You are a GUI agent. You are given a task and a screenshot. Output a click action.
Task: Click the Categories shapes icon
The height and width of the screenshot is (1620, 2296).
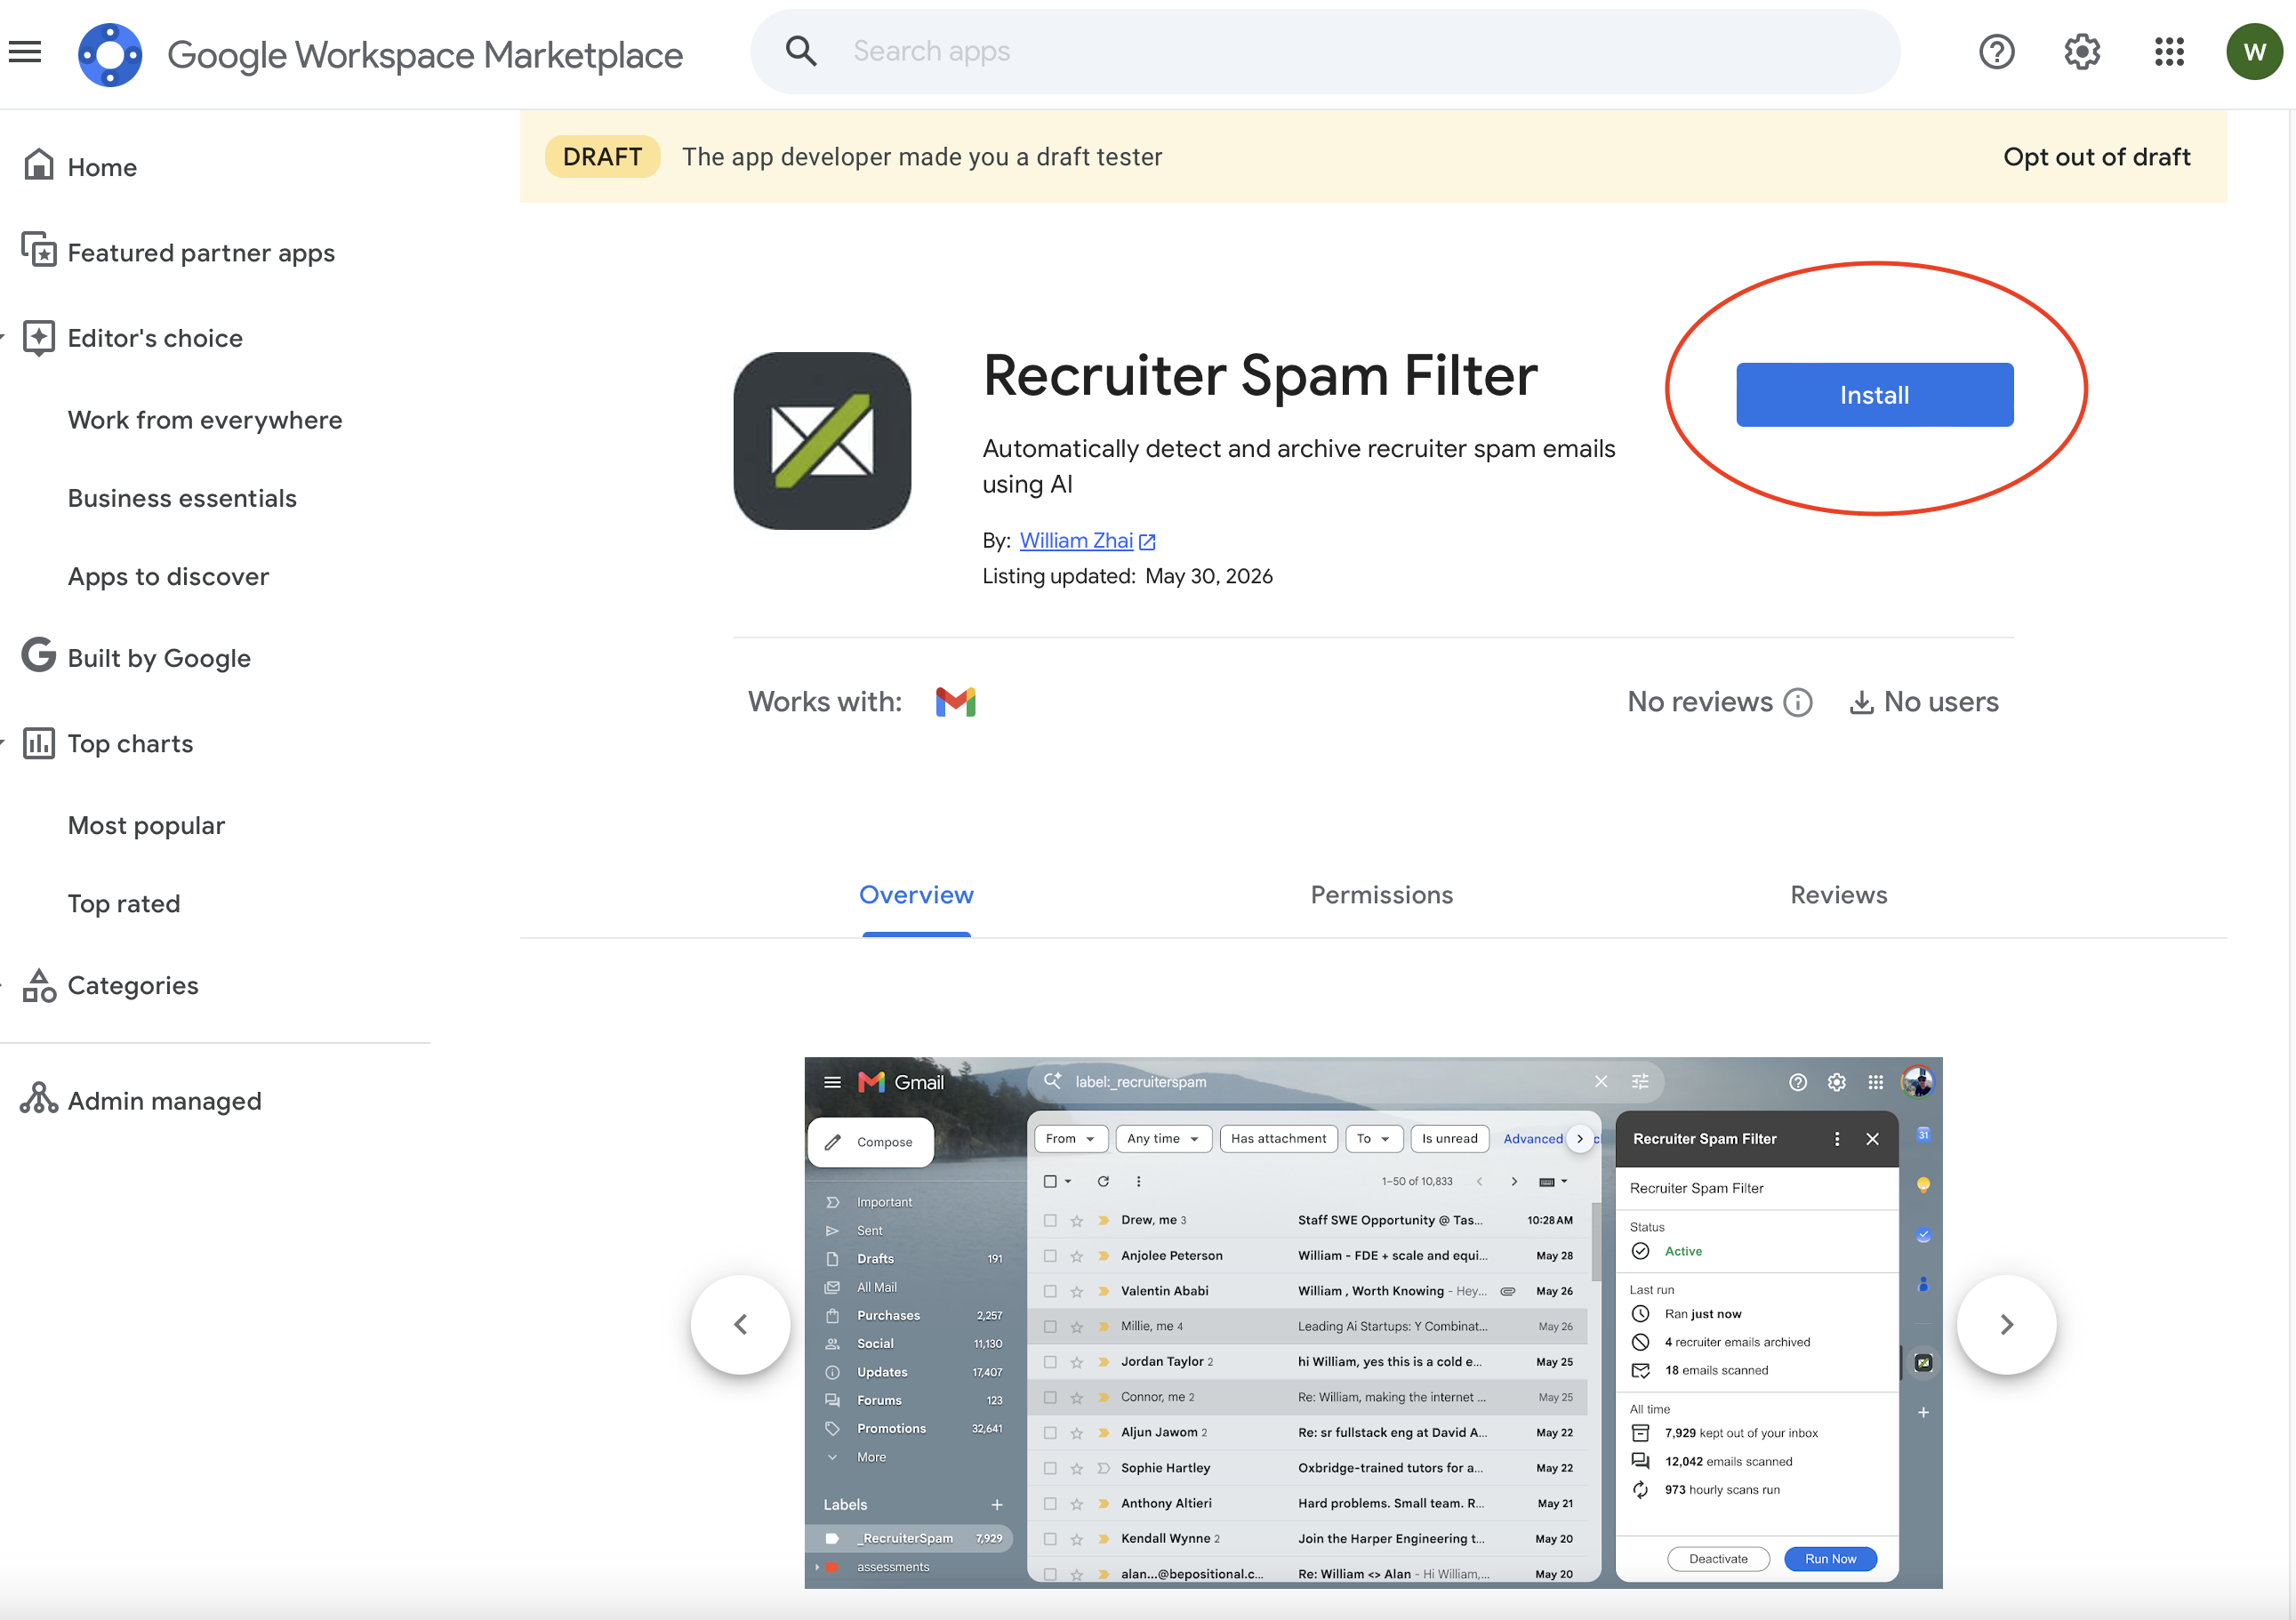click(39, 985)
